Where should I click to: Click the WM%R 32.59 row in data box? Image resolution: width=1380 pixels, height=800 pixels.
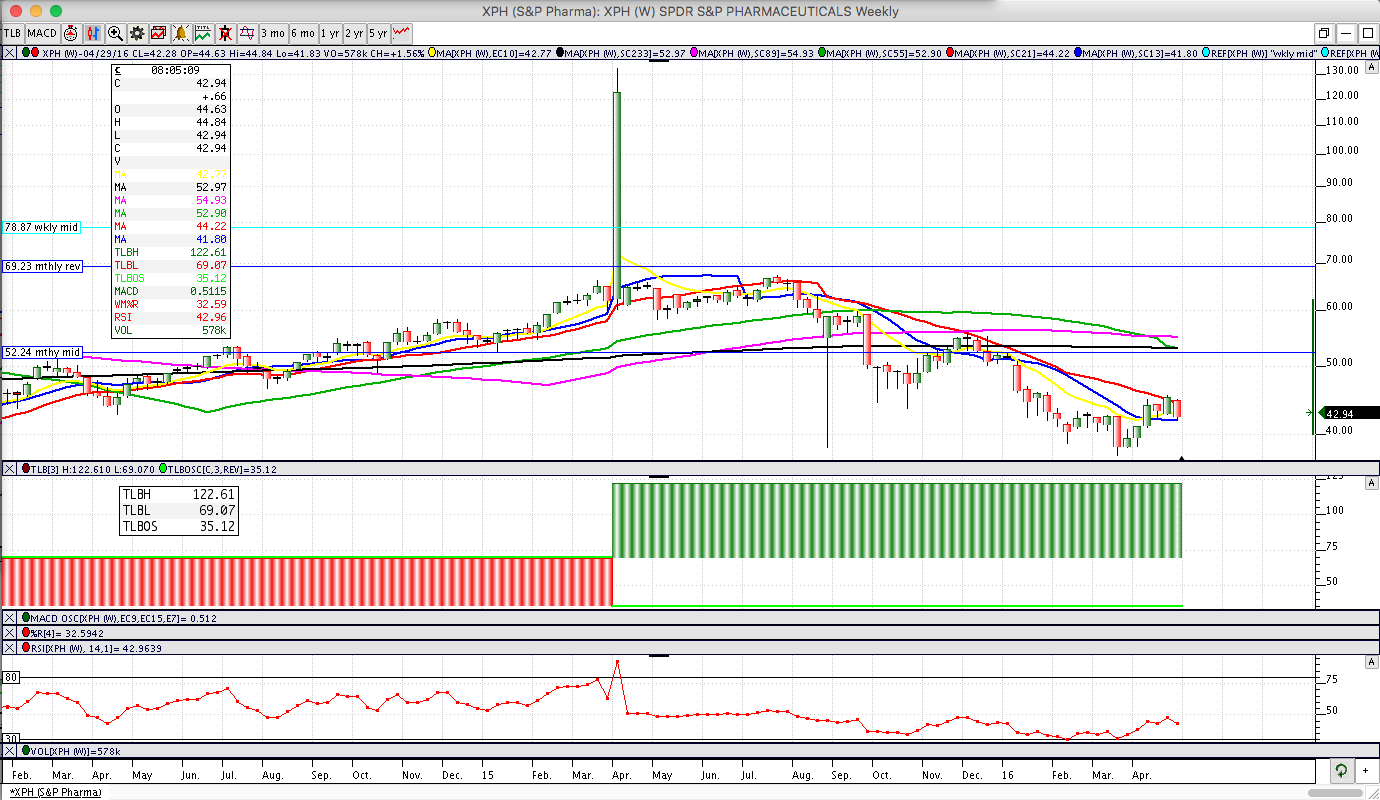(x=171, y=303)
